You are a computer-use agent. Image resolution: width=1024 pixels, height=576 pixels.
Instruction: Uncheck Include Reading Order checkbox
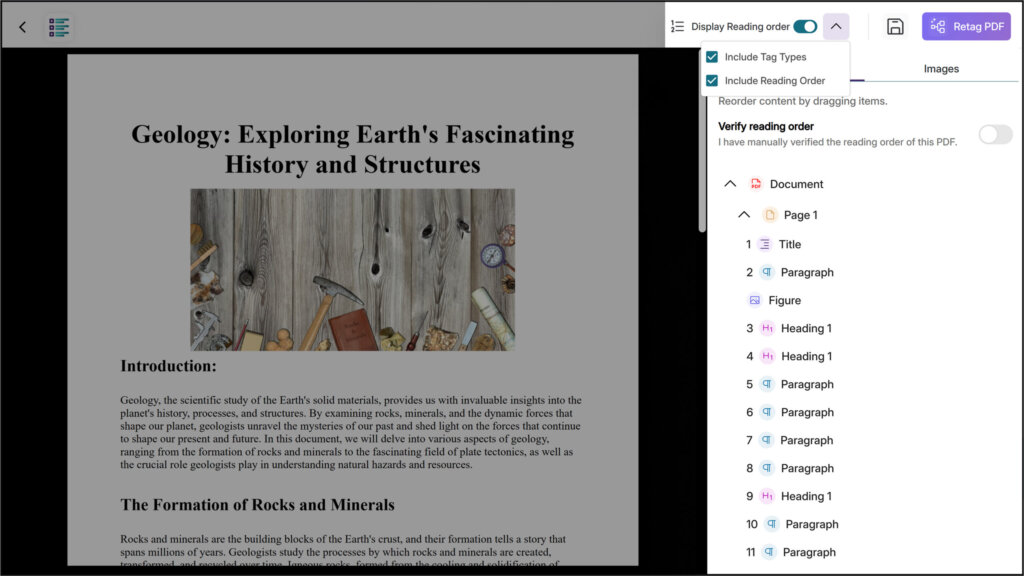[712, 81]
